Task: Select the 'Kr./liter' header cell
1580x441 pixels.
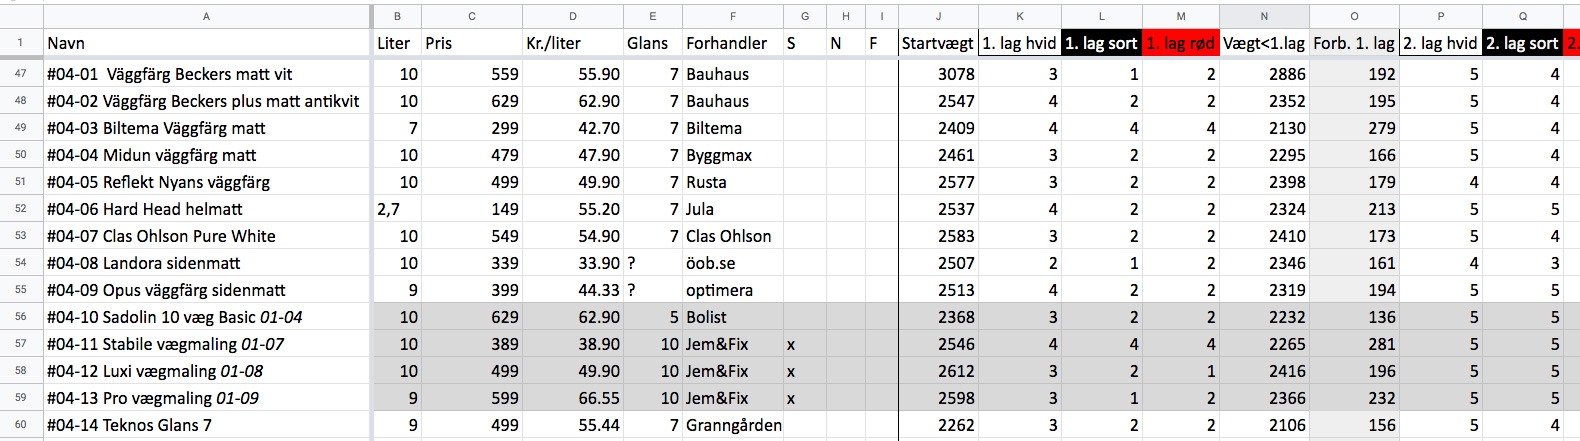Action: [x=572, y=43]
